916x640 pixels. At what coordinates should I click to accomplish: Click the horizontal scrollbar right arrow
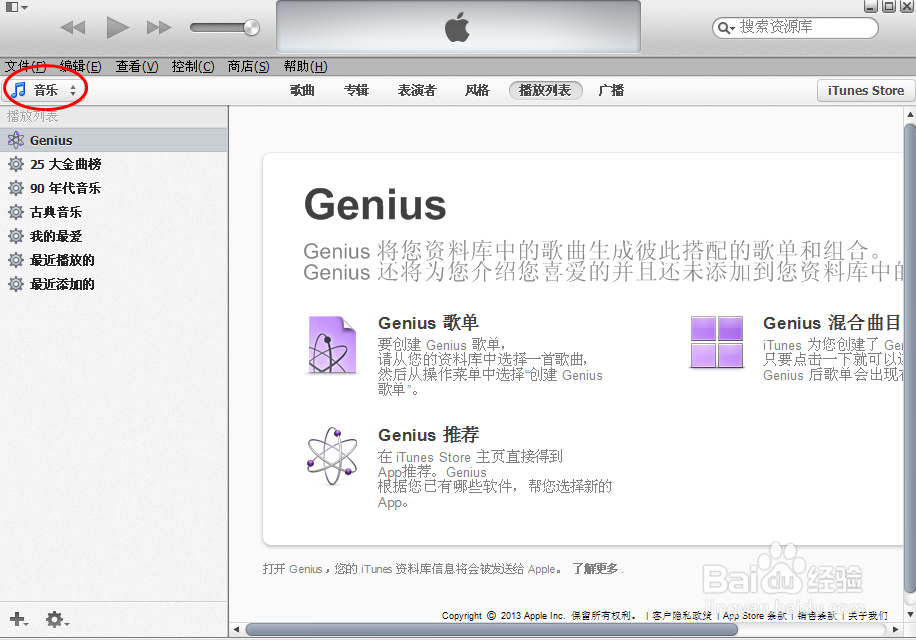pos(896,629)
